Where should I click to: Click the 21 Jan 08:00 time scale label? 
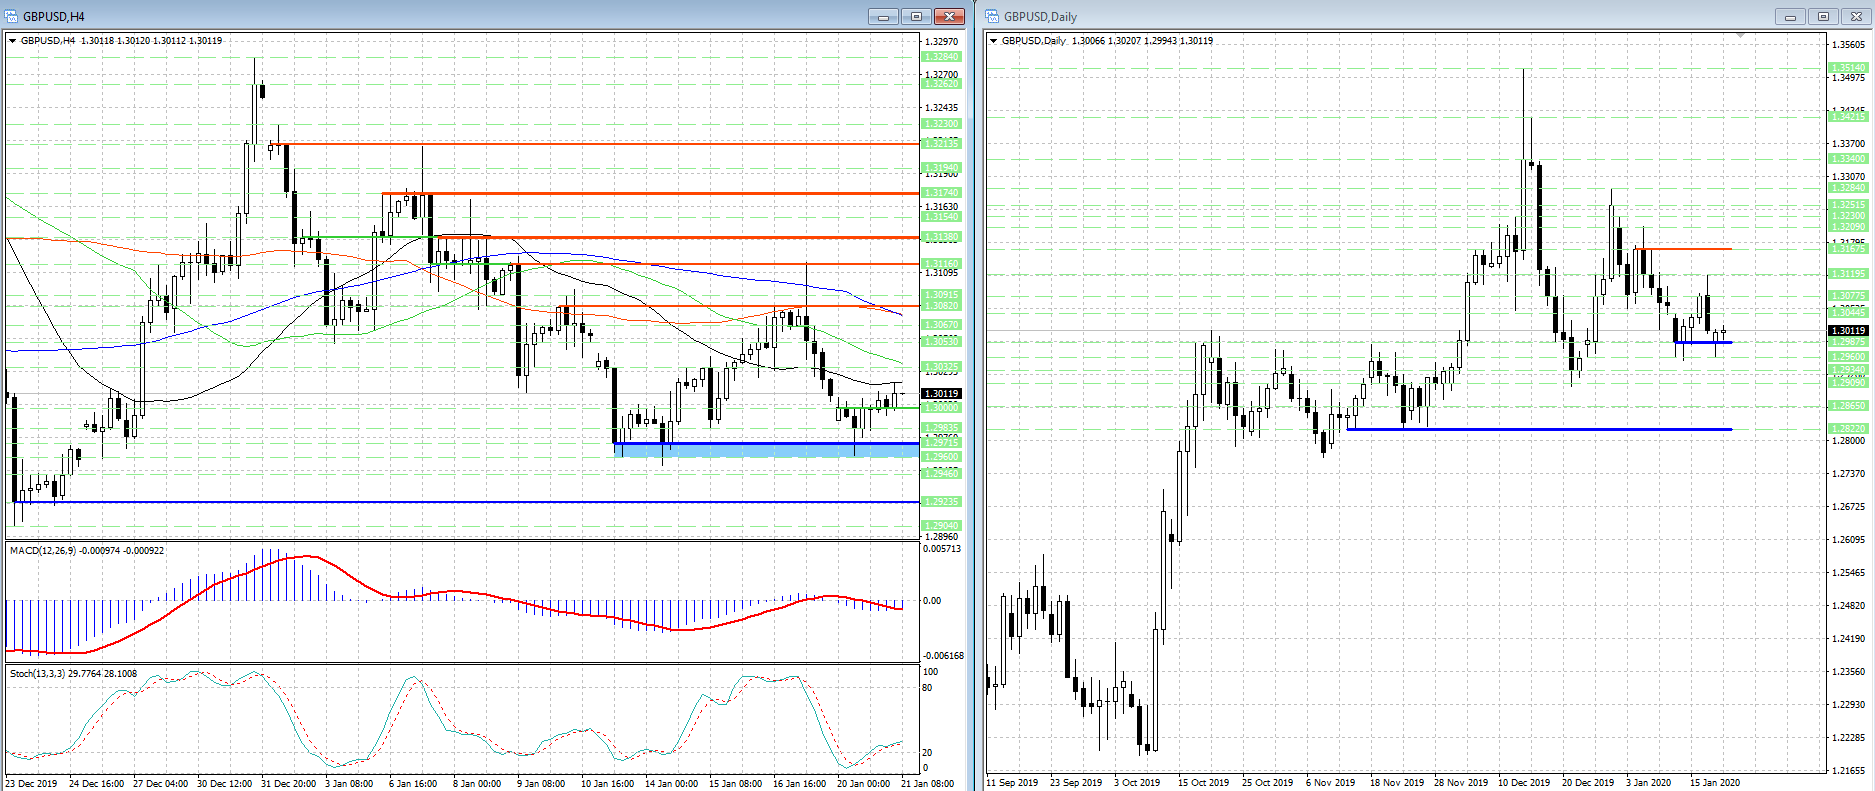(x=928, y=783)
